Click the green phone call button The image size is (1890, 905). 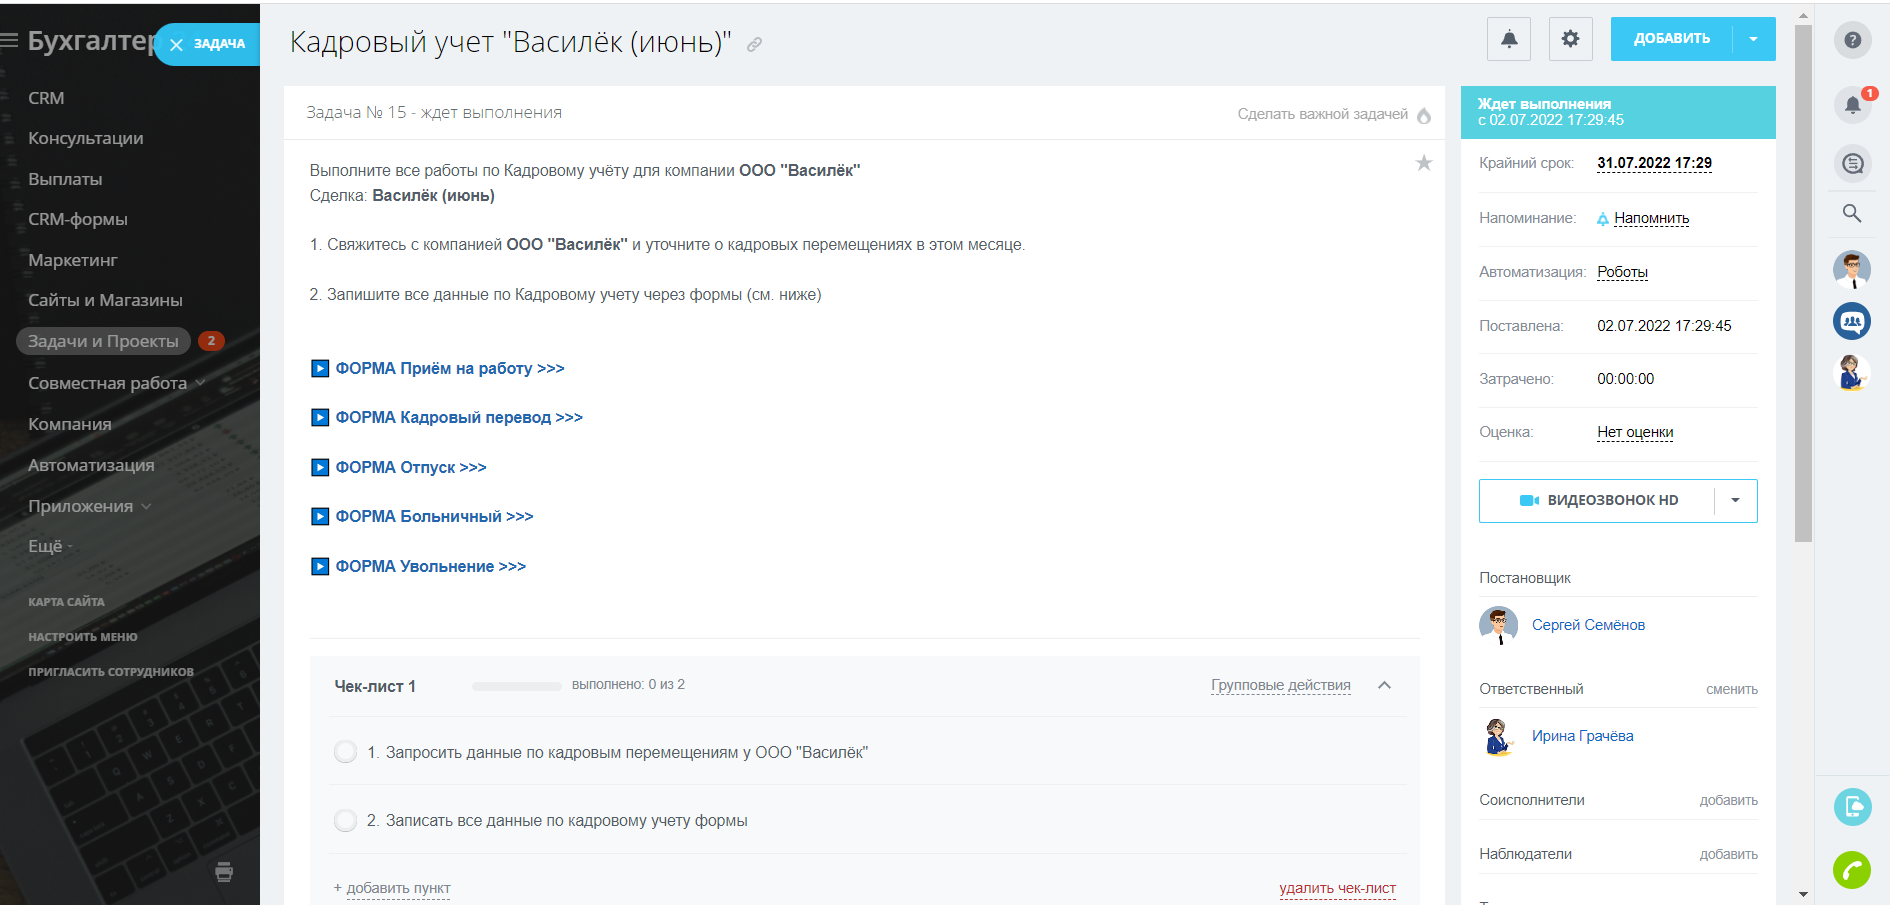(1852, 870)
